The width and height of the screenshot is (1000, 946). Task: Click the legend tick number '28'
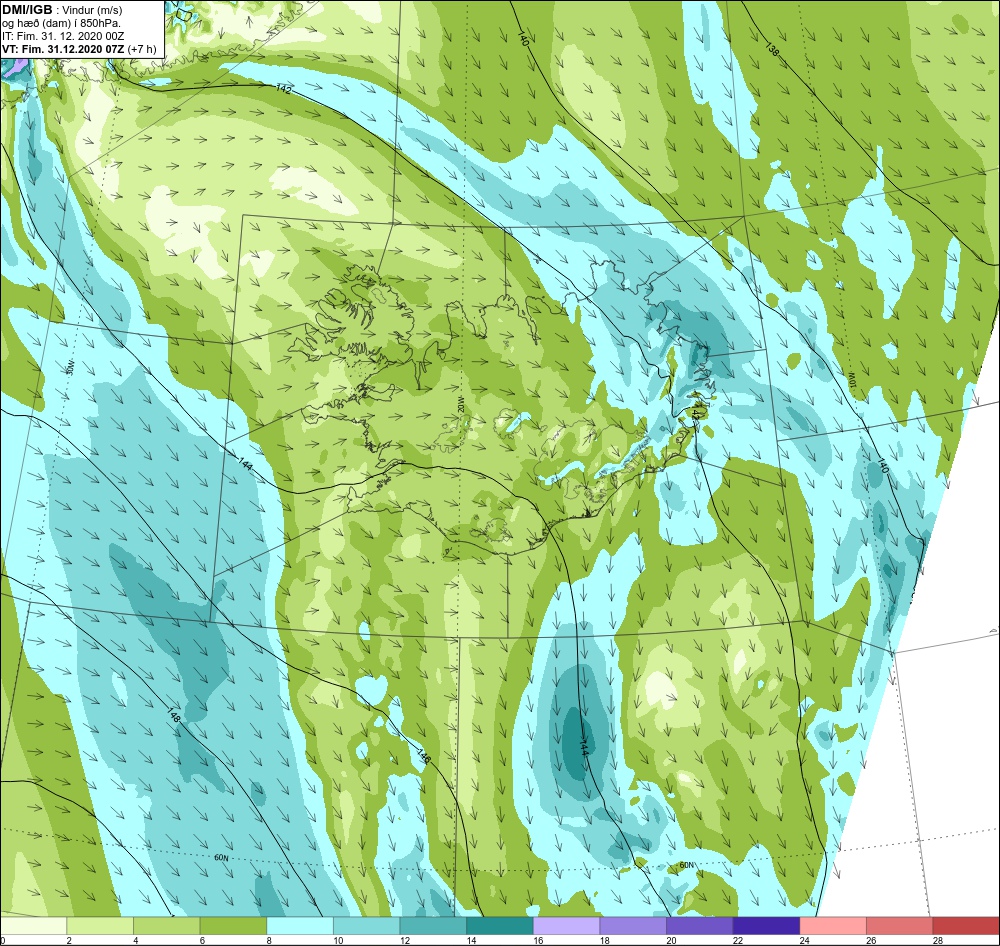(x=938, y=940)
